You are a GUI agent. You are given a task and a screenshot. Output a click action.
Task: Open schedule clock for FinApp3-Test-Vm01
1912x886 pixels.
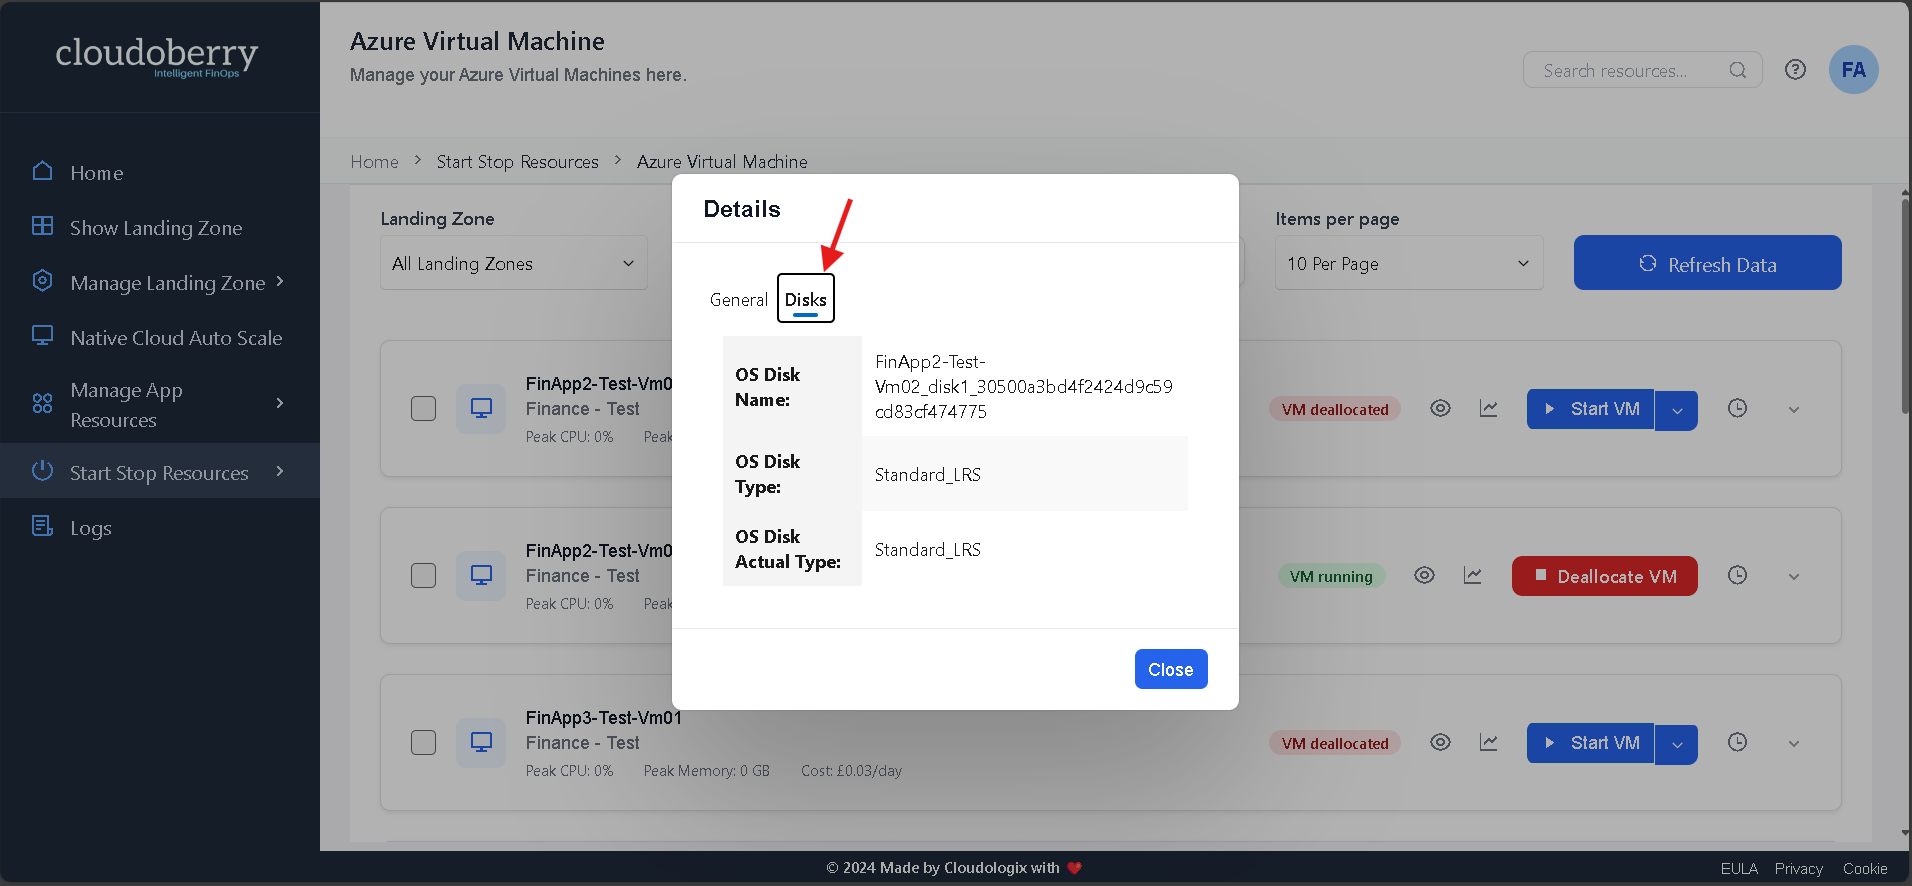click(x=1737, y=743)
